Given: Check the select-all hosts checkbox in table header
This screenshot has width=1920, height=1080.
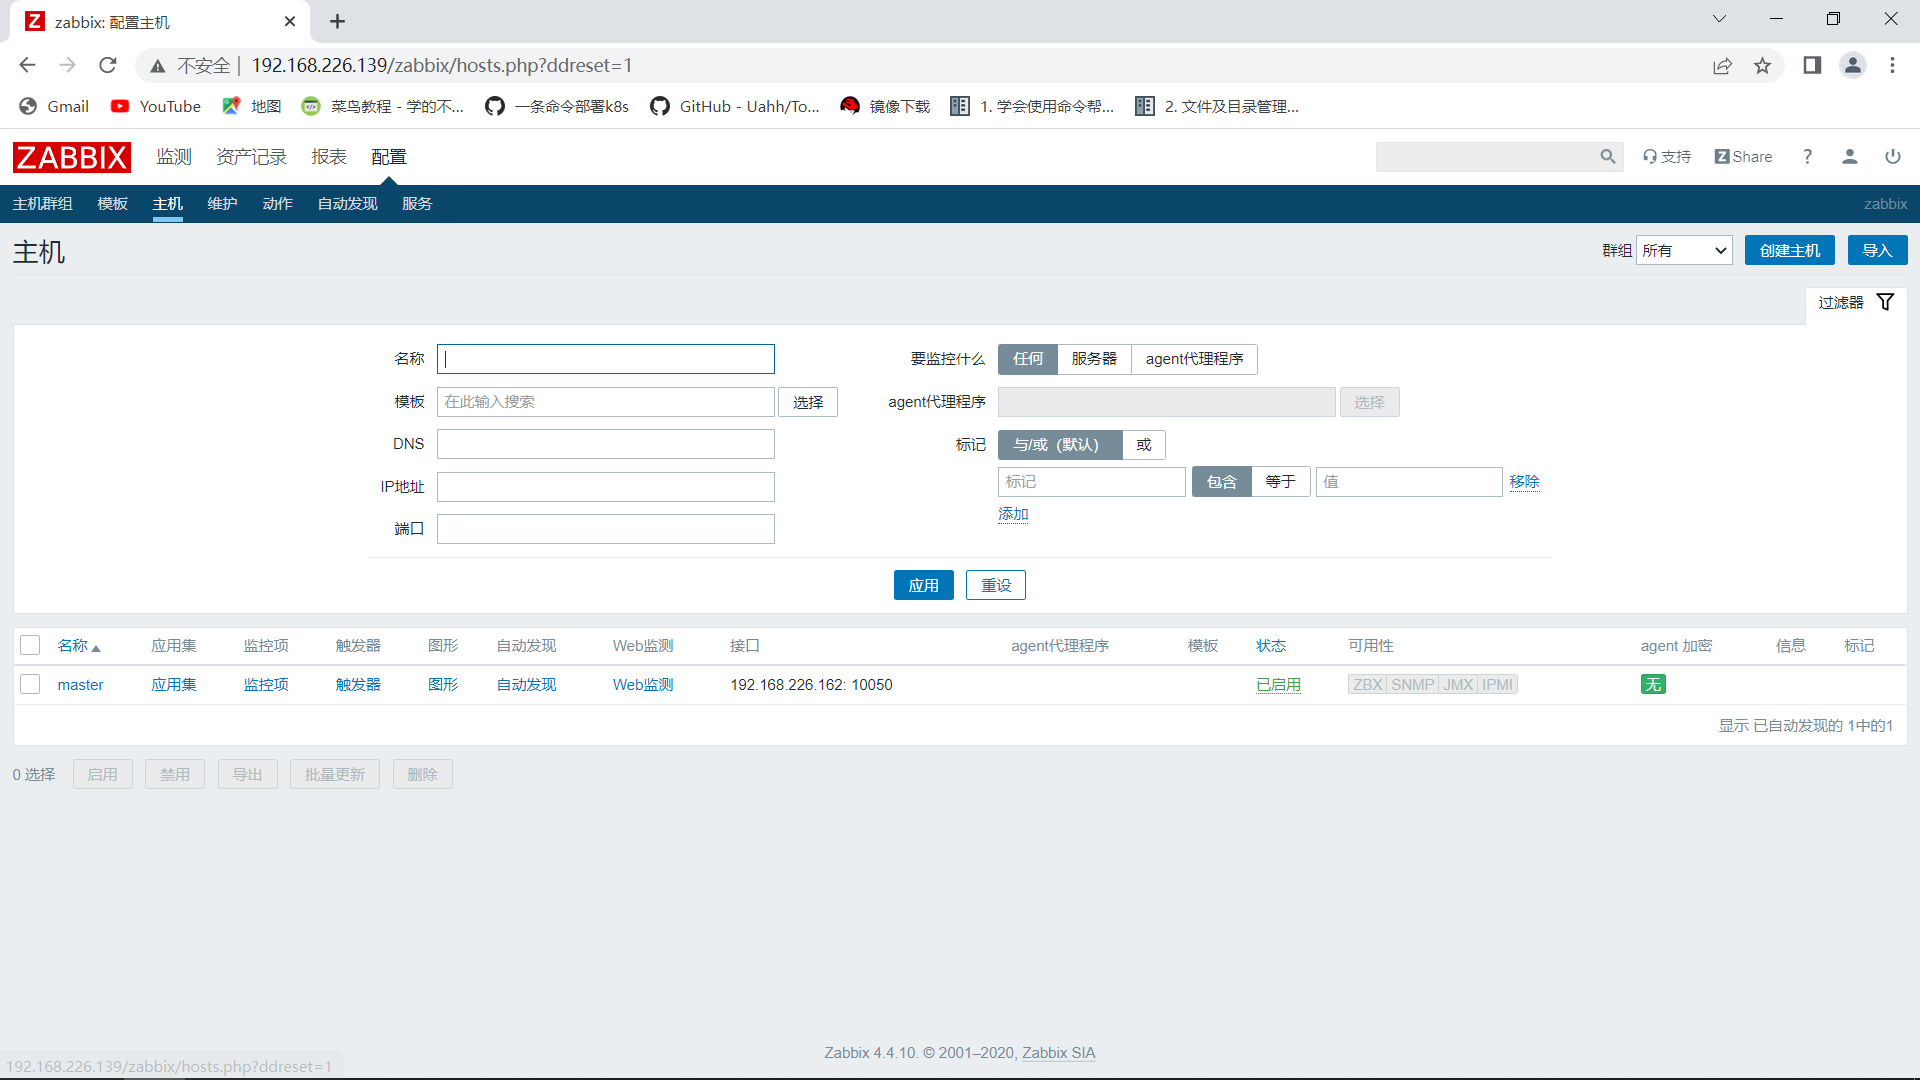Looking at the screenshot, I should coord(30,646).
